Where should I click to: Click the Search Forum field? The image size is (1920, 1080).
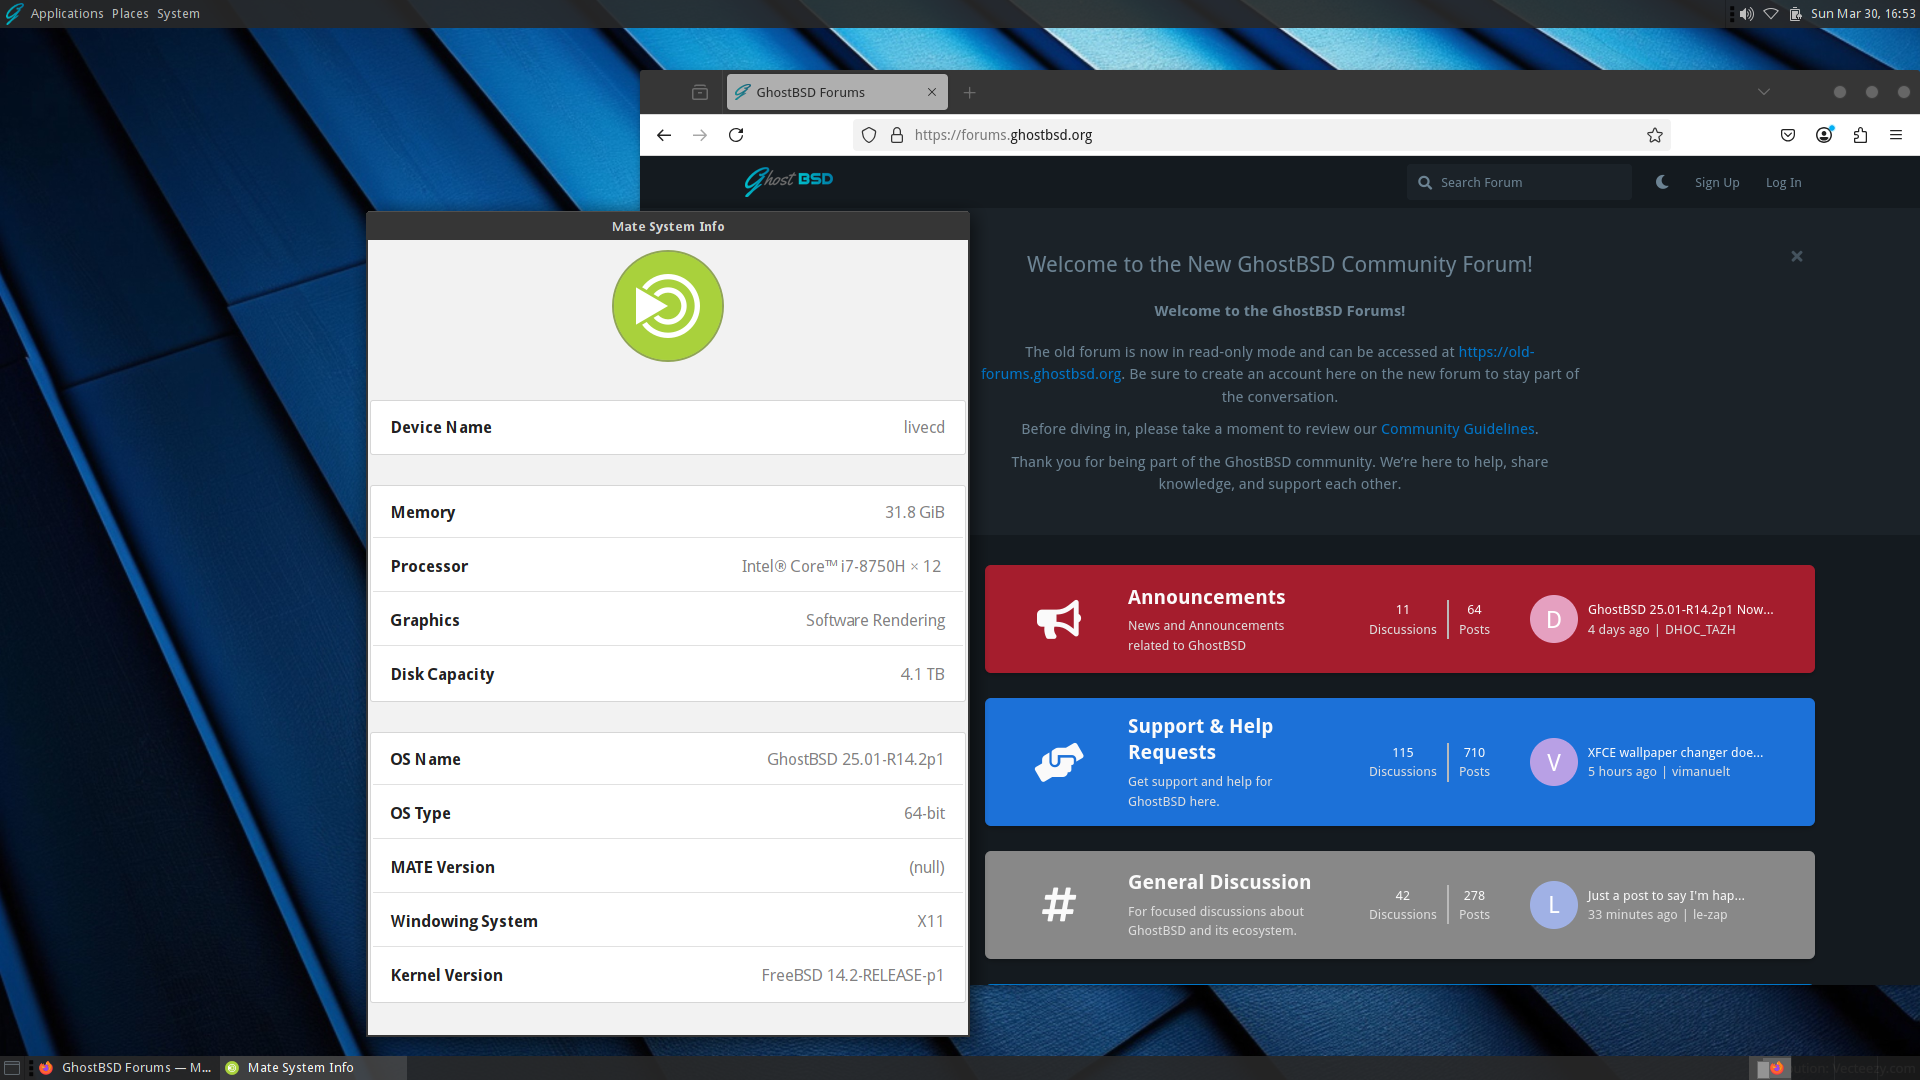click(x=1519, y=182)
